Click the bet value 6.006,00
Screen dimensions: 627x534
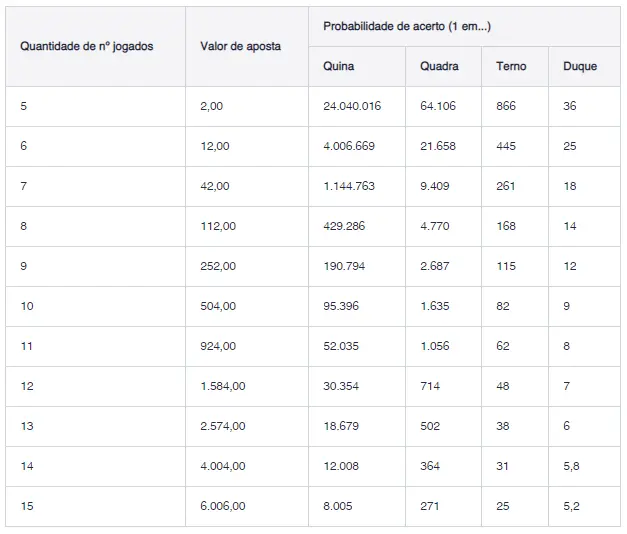(x=223, y=506)
